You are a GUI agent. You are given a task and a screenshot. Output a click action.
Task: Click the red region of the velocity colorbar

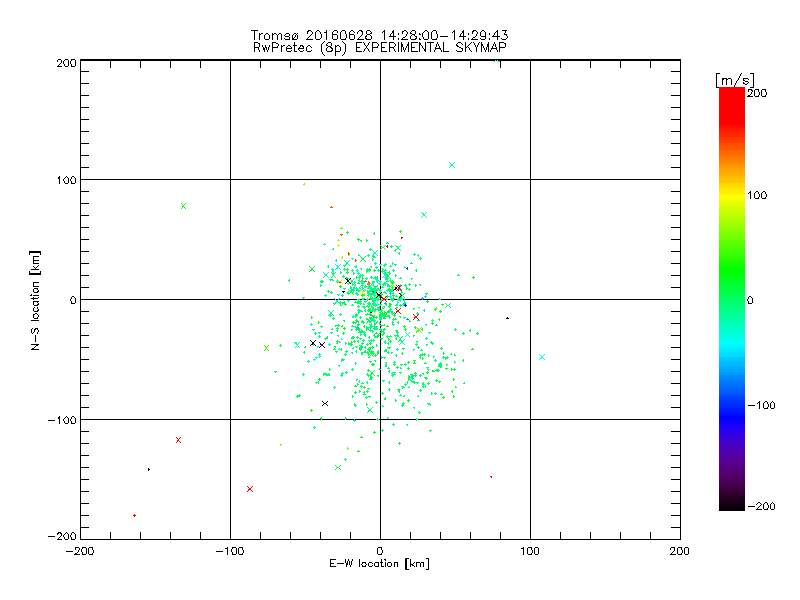pyautogui.click(x=732, y=105)
